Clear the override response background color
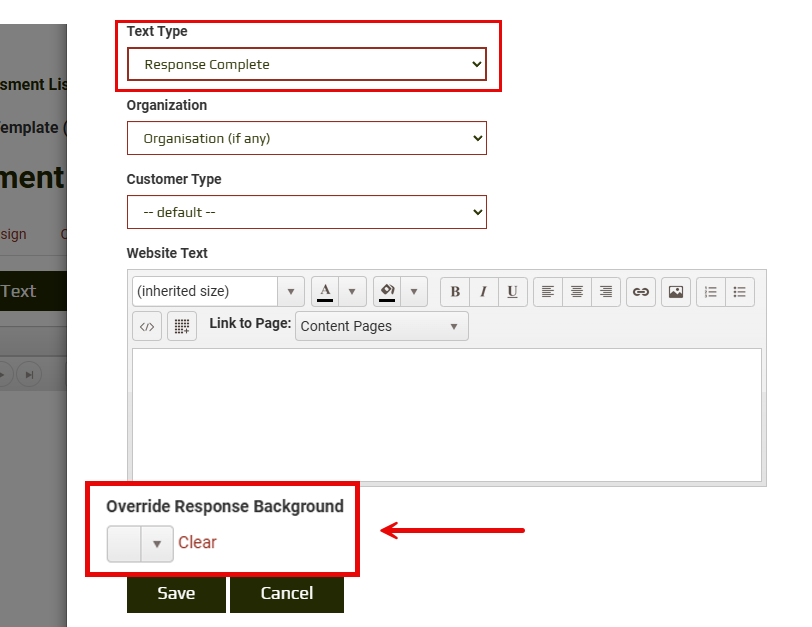This screenshot has width=812, height=627. (197, 543)
